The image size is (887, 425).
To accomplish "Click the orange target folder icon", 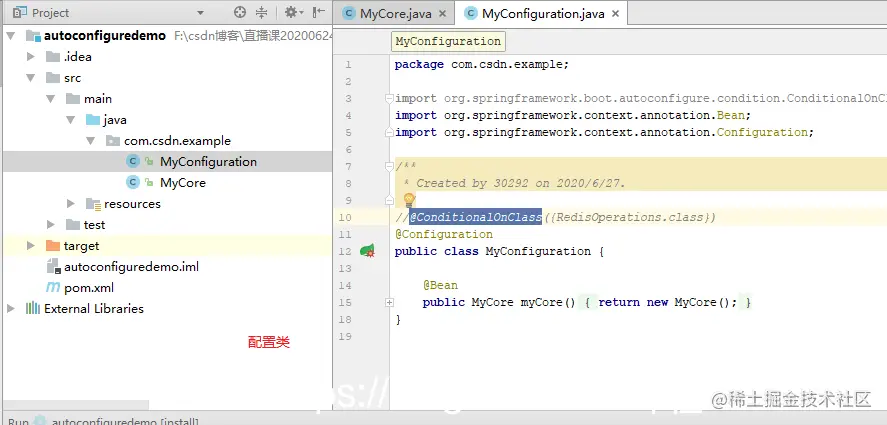I will [x=53, y=246].
